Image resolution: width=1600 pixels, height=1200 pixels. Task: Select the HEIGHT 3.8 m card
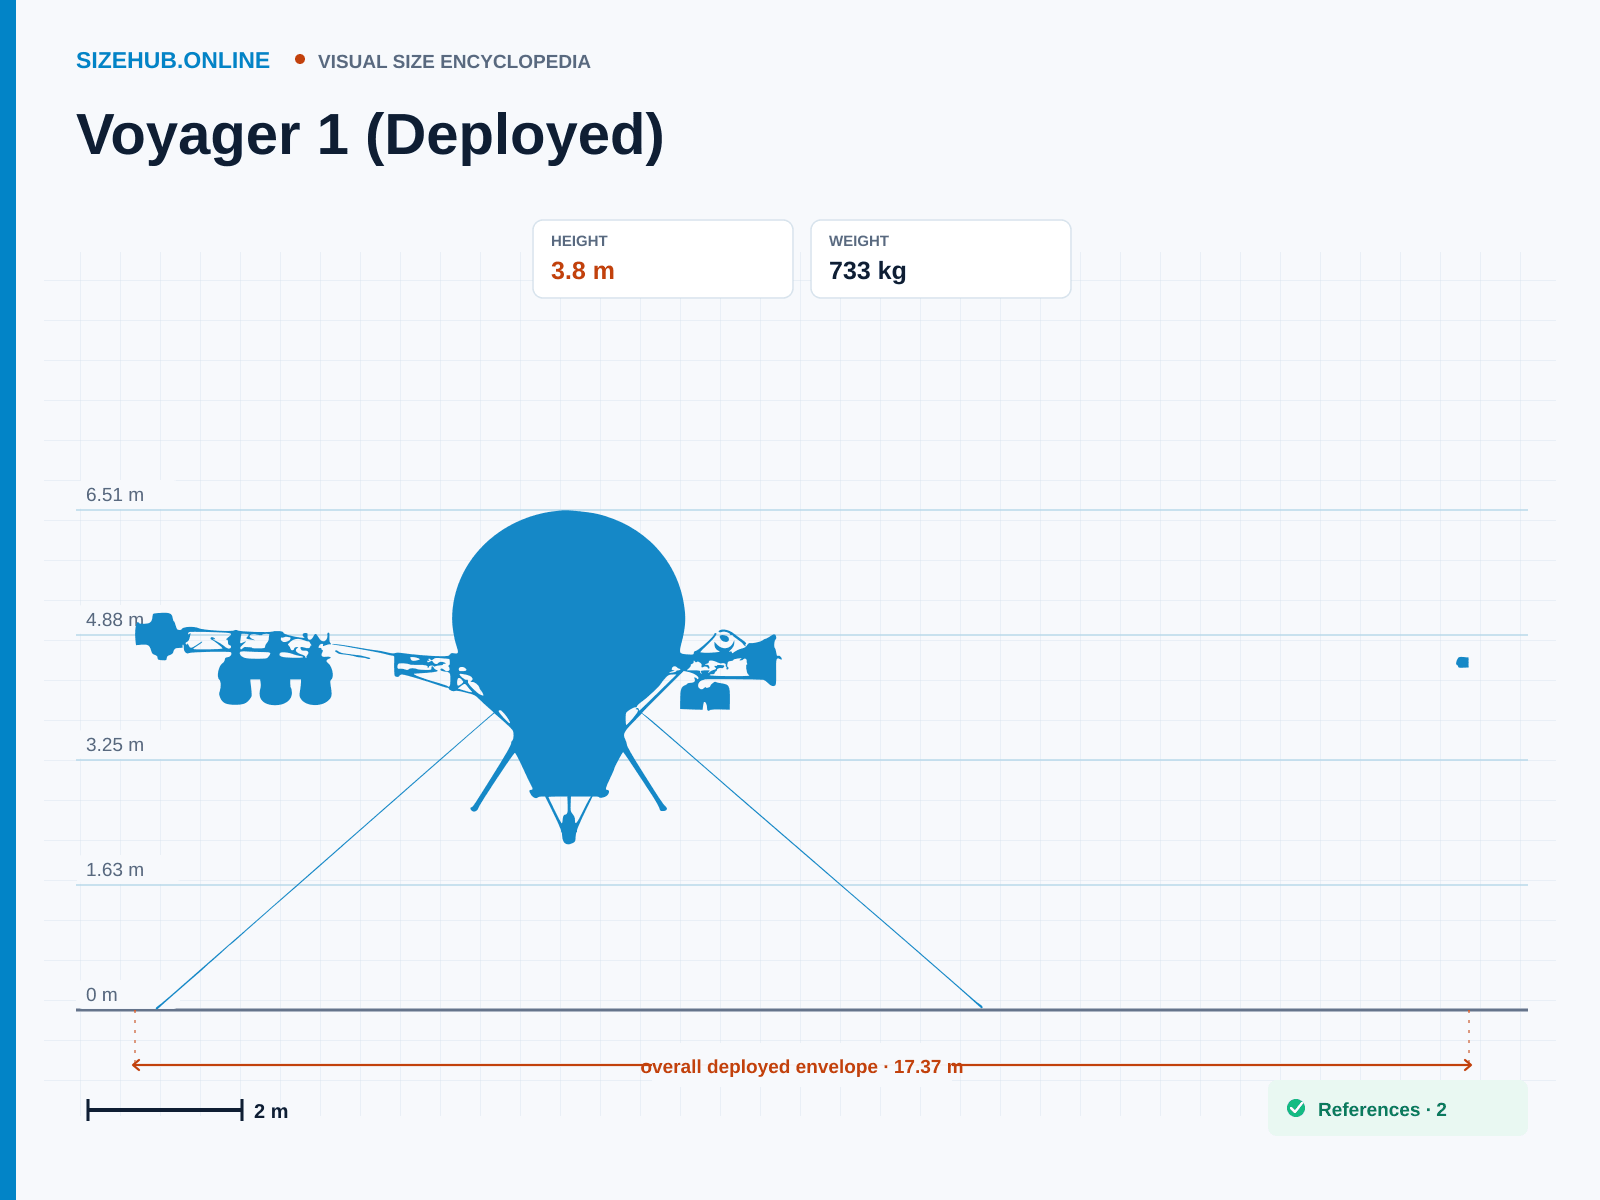point(663,259)
